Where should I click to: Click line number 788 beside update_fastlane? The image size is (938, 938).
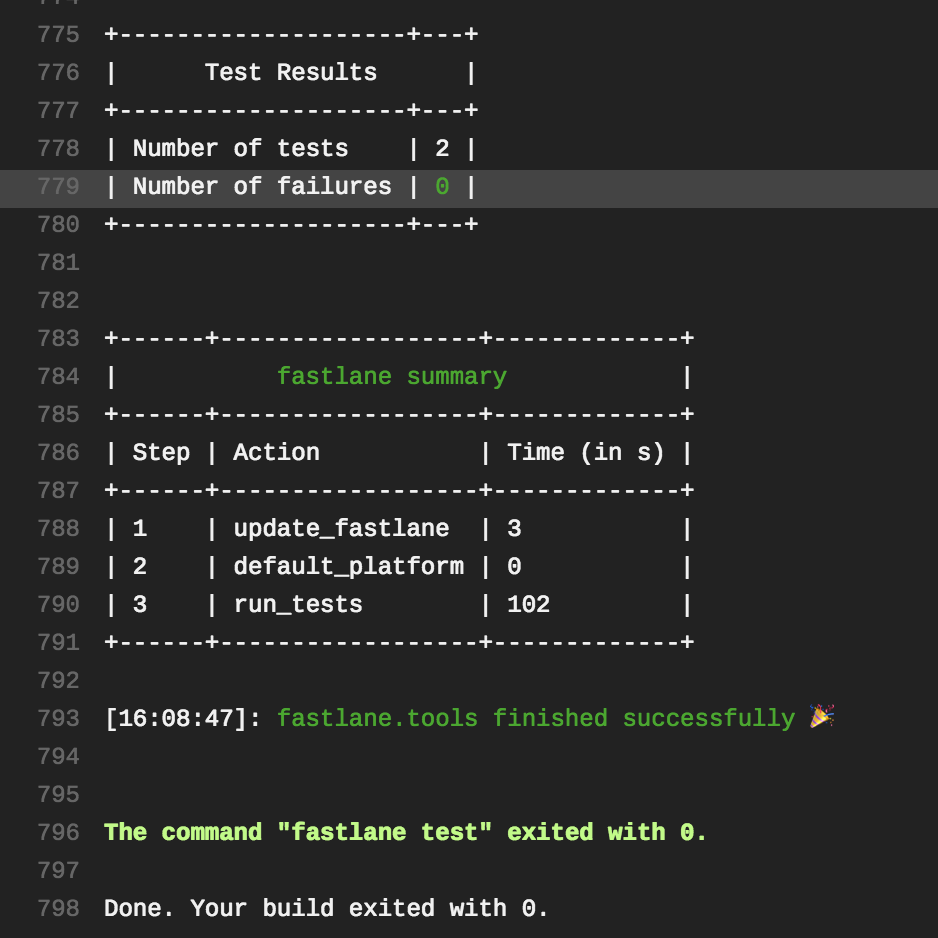click(x=58, y=529)
